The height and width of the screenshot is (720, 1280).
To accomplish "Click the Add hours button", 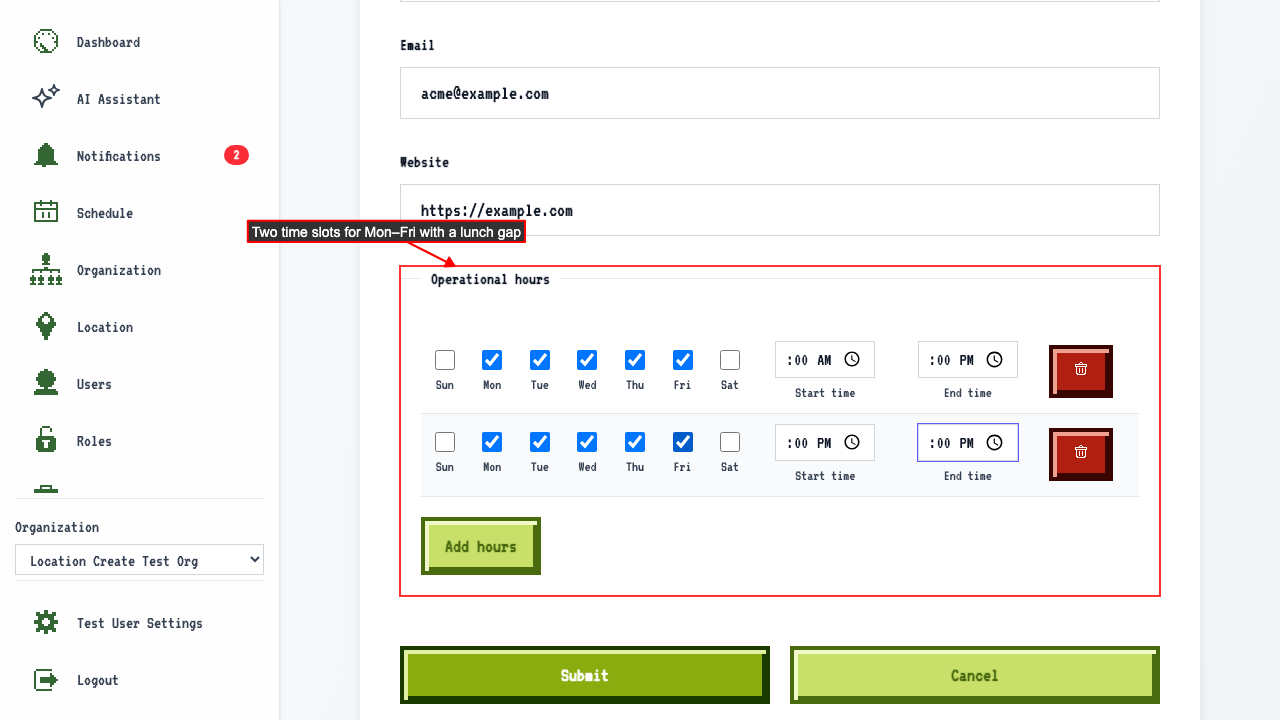I will click(481, 546).
